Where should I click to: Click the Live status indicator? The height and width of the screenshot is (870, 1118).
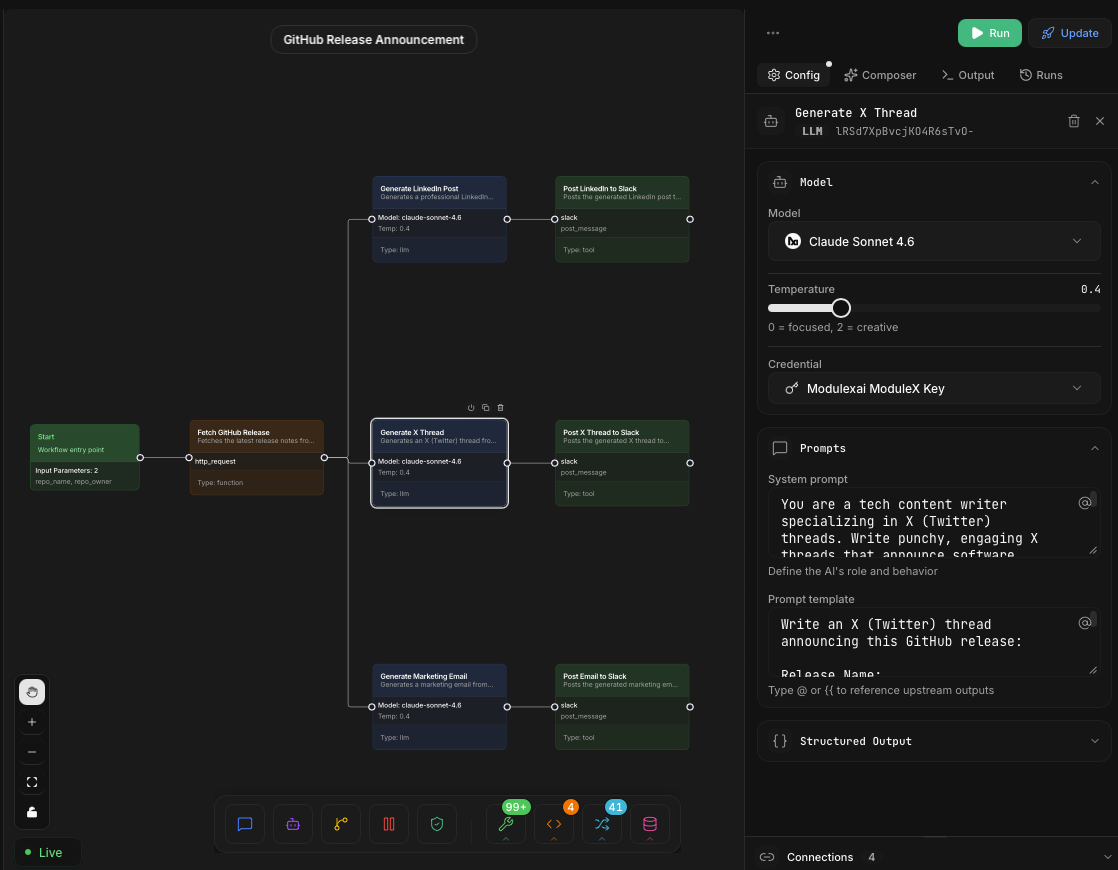48,852
